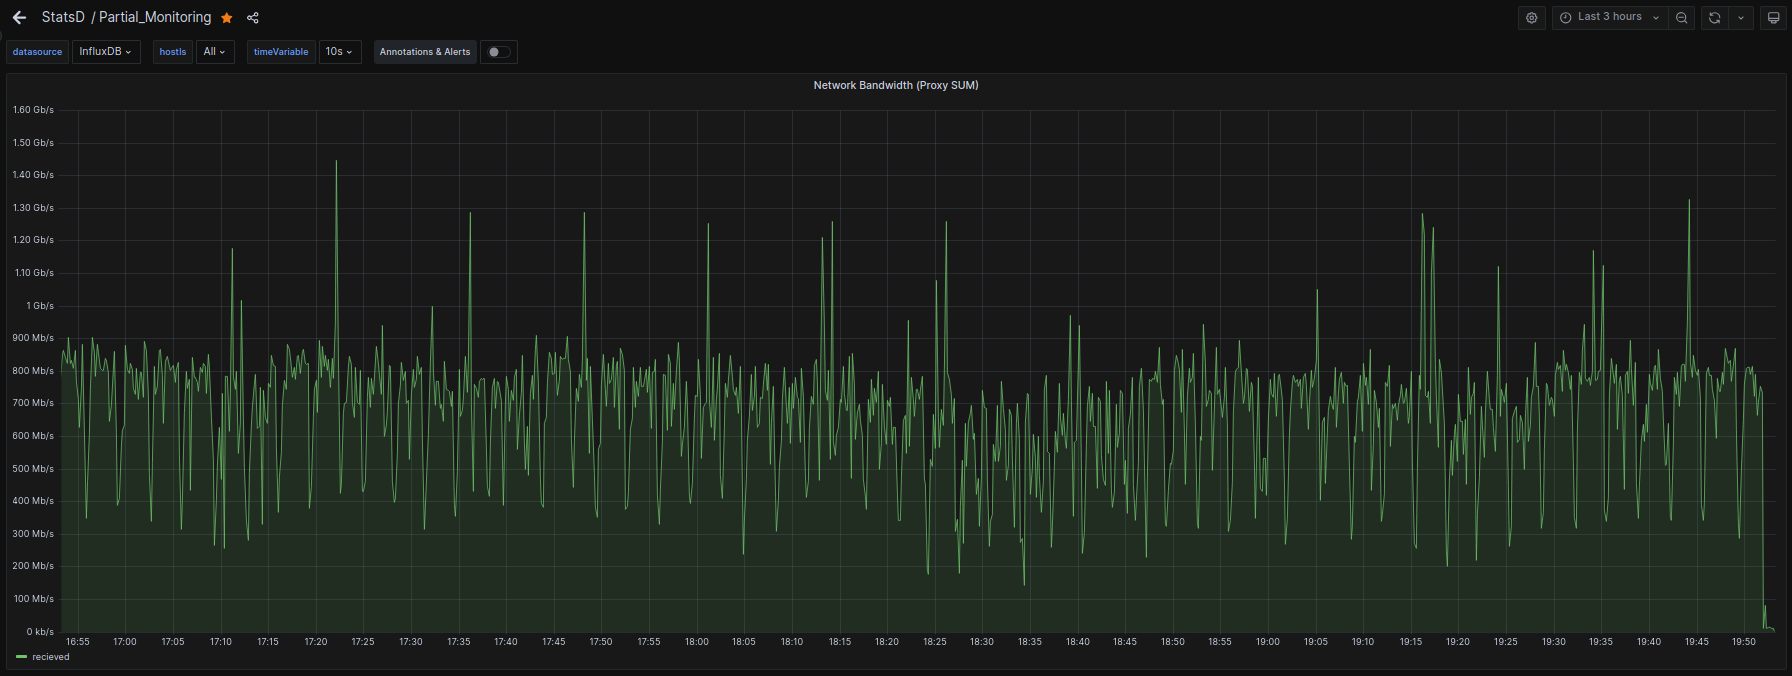Click the Partial_Monitoring dashboard title
Viewport: 1792px width, 676px height.
[x=155, y=18]
